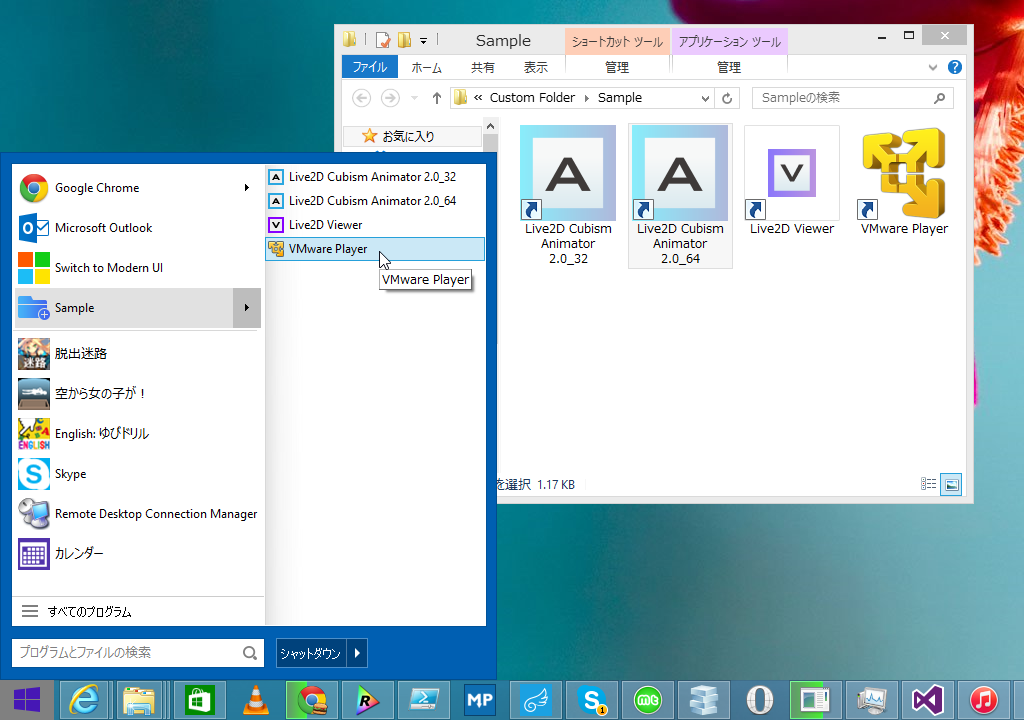Open iTunes from taskbar
1024x720 pixels.
[x=984, y=700]
